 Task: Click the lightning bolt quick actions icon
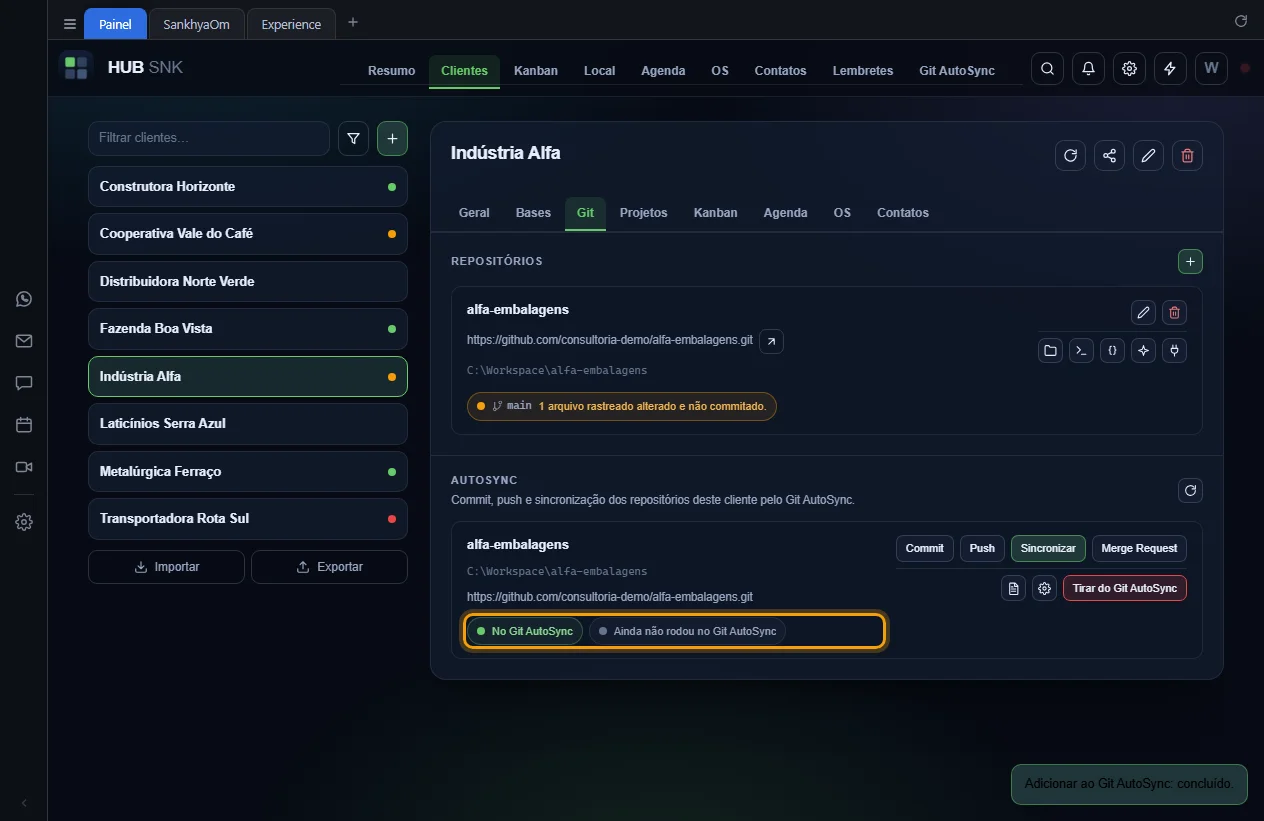point(1170,69)
